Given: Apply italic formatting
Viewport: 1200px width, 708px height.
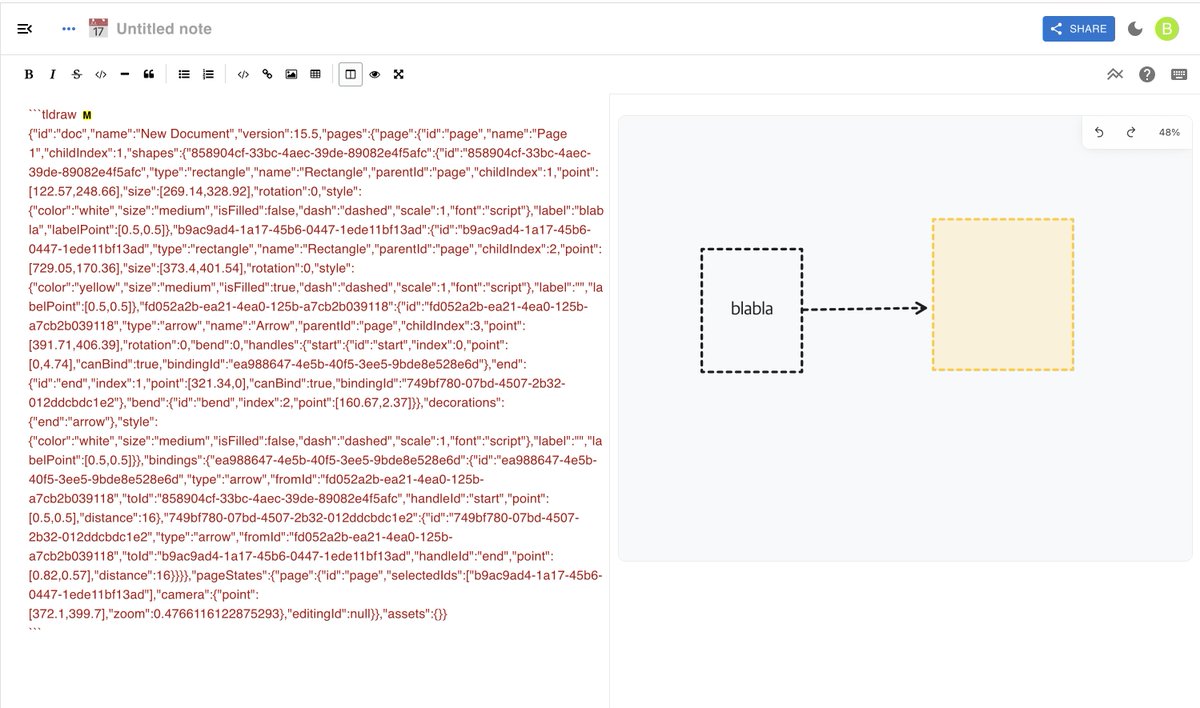Looking at the screenshot, I should click(53, 74).
